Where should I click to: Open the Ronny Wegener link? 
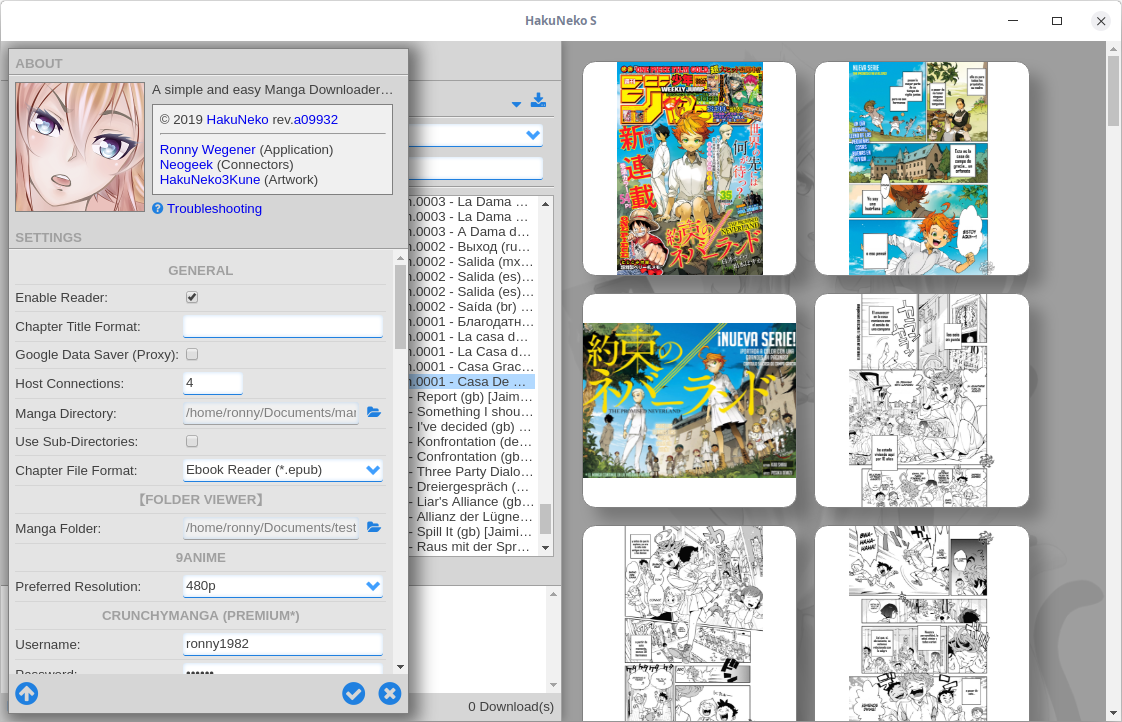pyautogui.click(x=208, y=150)
